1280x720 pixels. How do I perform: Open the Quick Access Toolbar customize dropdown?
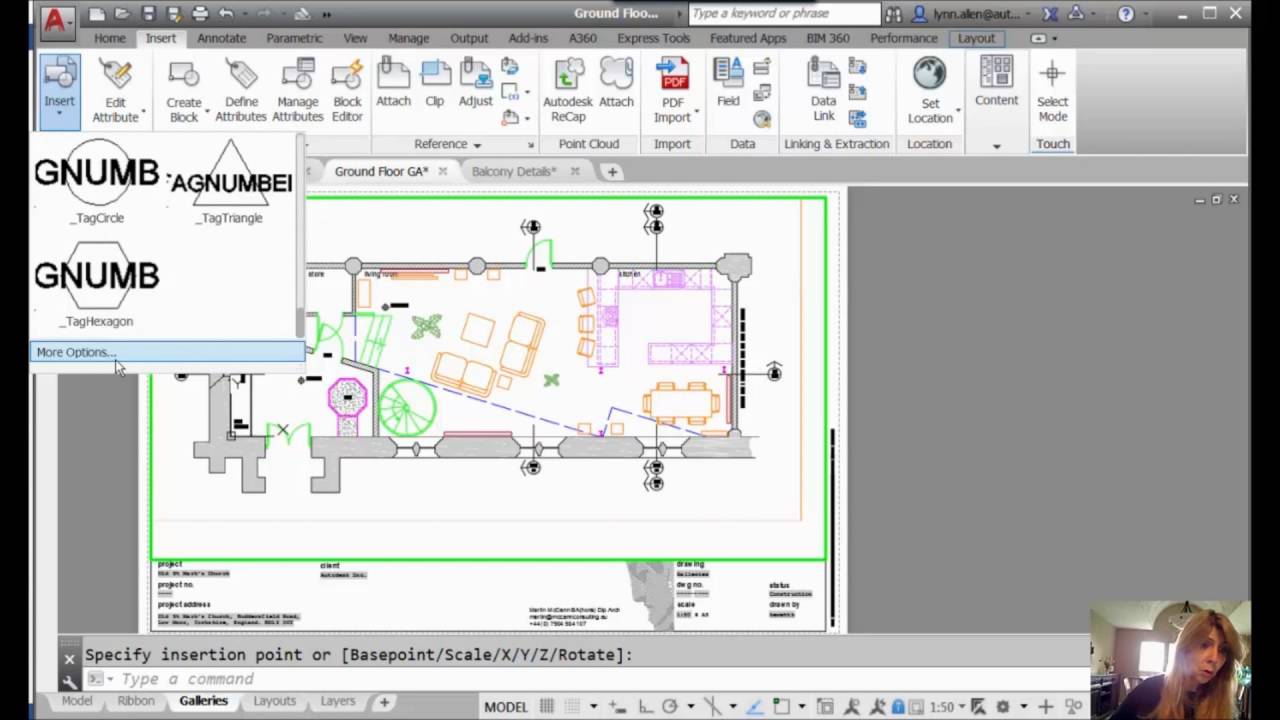coord(327,14)
